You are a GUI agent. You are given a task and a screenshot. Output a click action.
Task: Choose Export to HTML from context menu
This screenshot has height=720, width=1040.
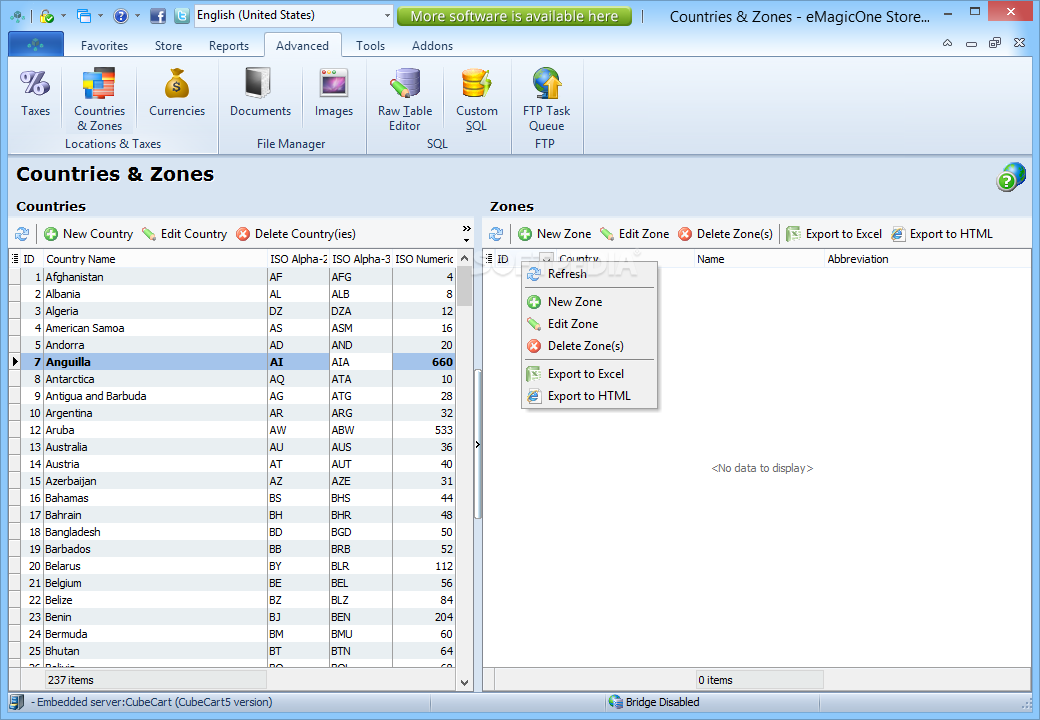(x=589, y=396)
